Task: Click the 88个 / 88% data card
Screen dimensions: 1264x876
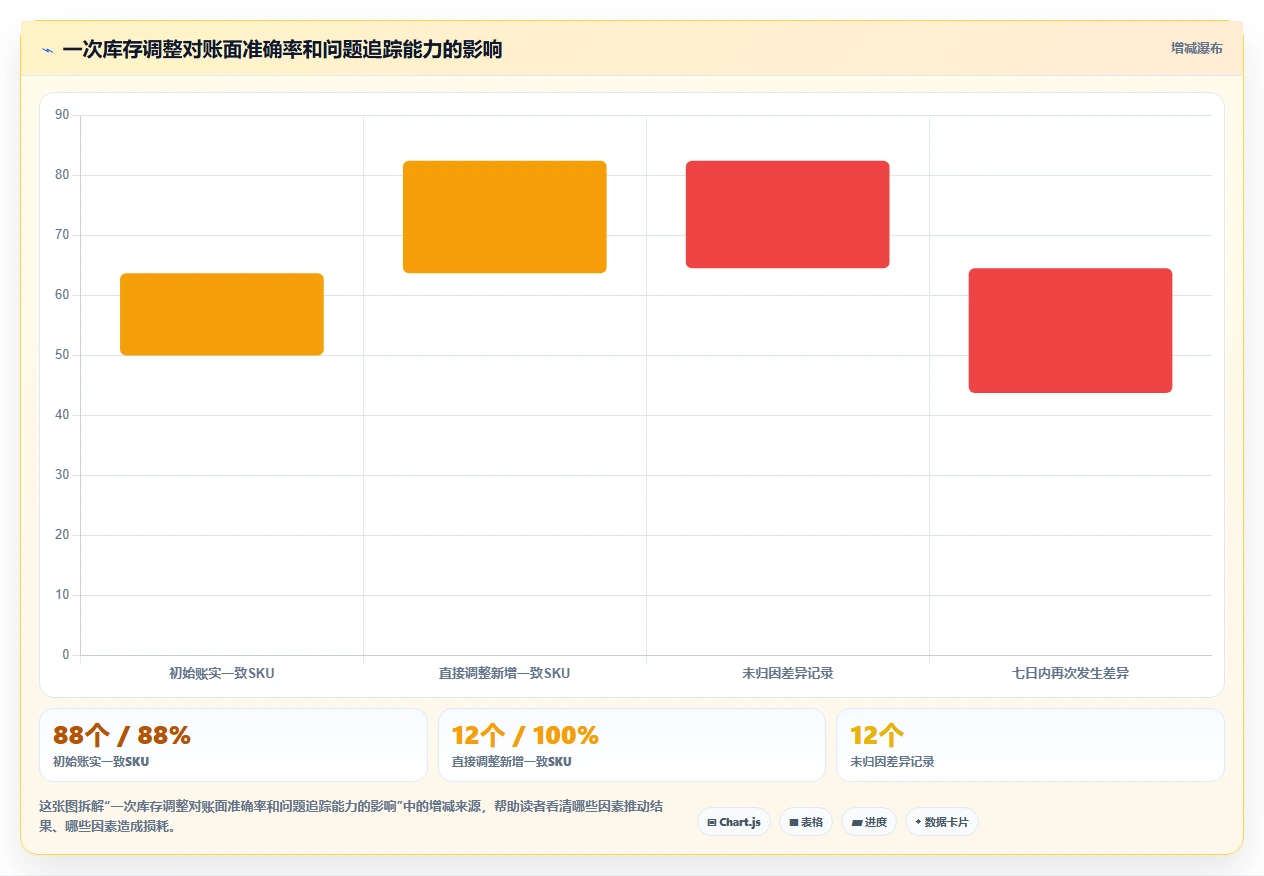Action: tap(233, 745)
